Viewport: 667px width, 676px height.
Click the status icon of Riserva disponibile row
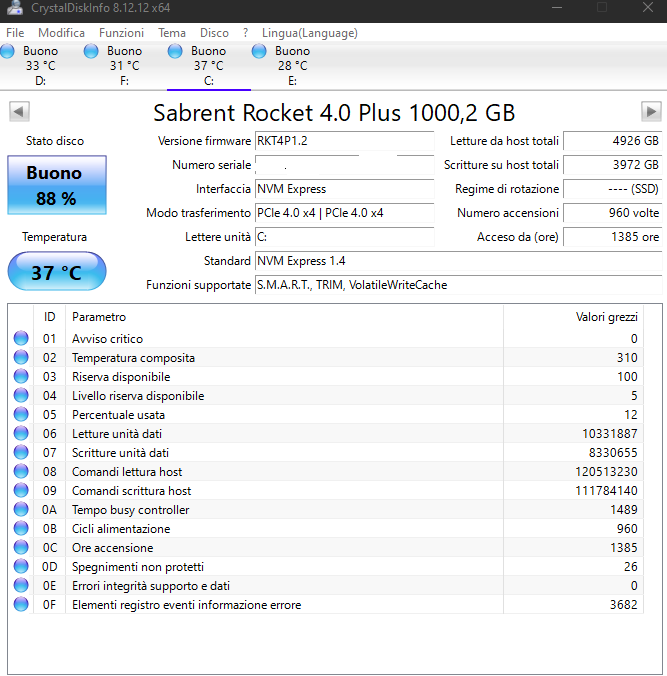tap(21, 376)
